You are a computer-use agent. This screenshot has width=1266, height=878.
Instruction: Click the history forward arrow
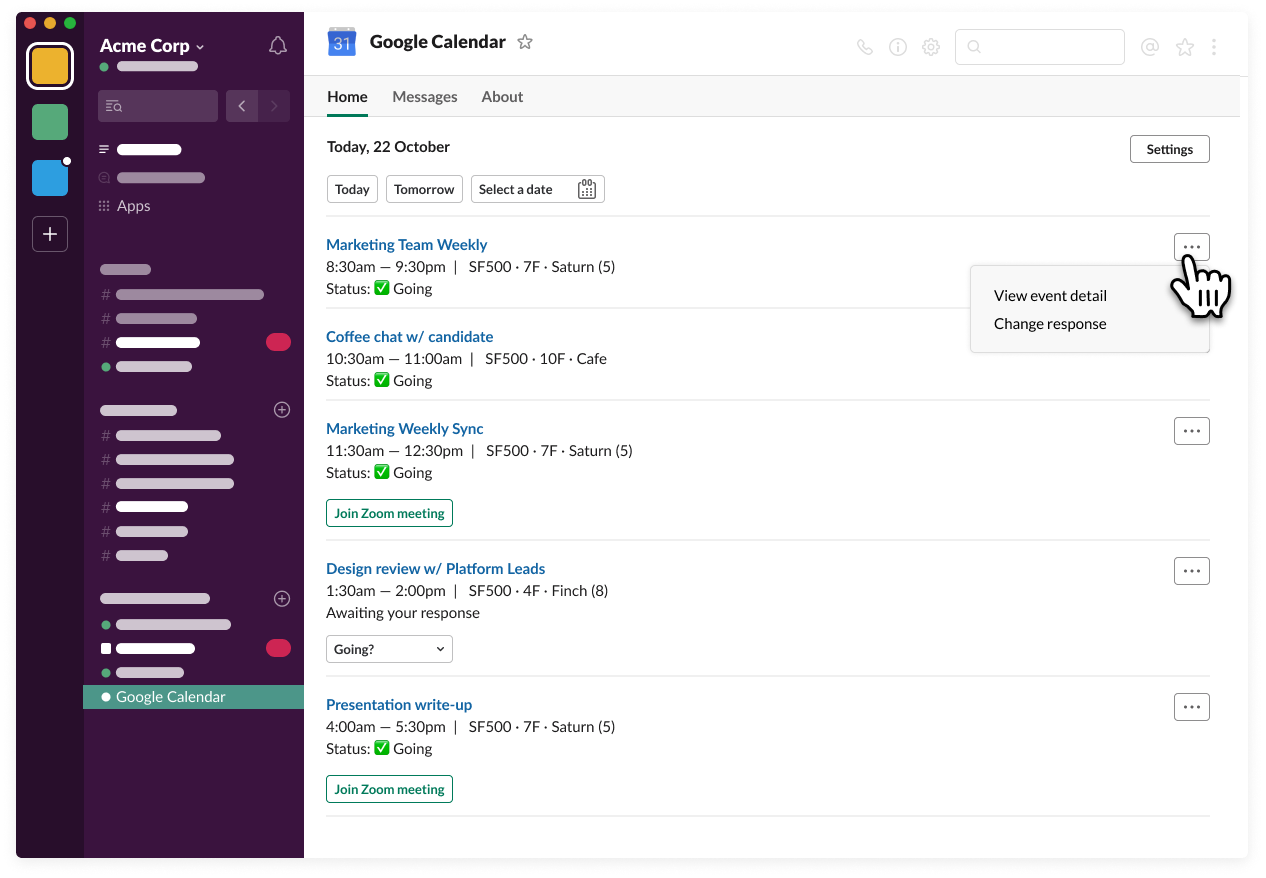click(274, 106)
